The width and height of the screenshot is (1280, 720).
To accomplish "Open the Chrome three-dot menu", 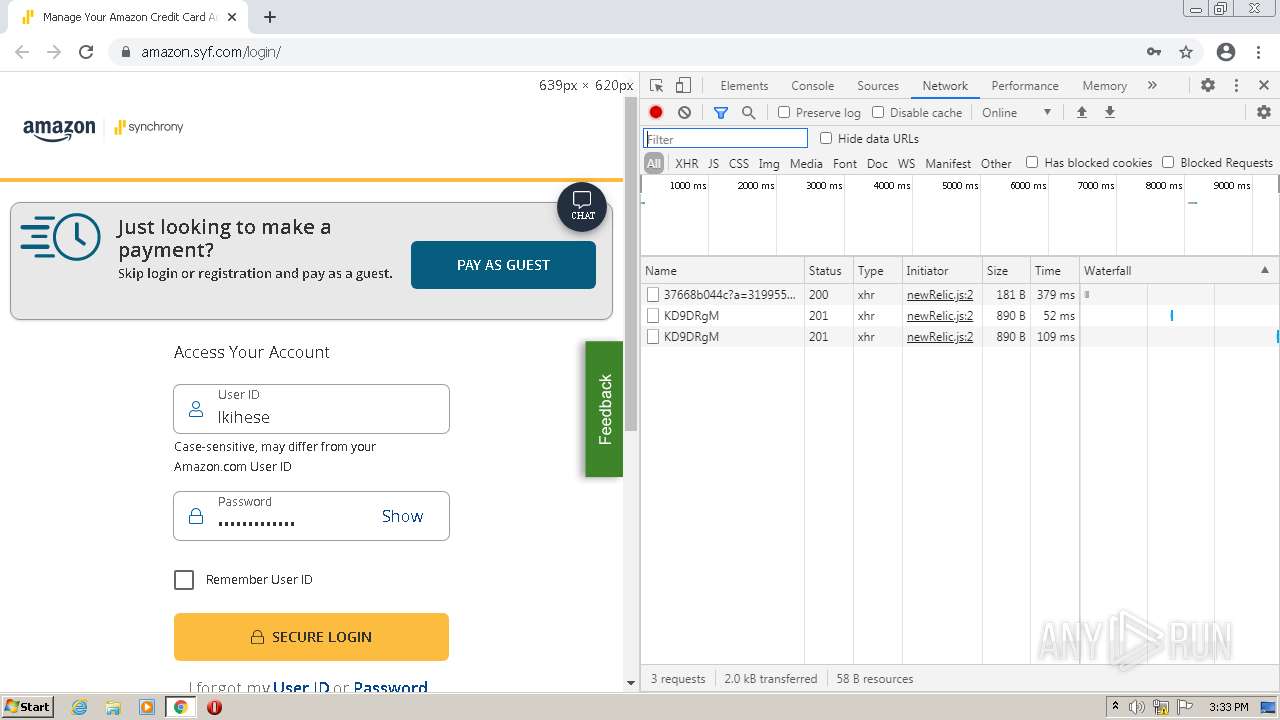I will point(1258,52).
